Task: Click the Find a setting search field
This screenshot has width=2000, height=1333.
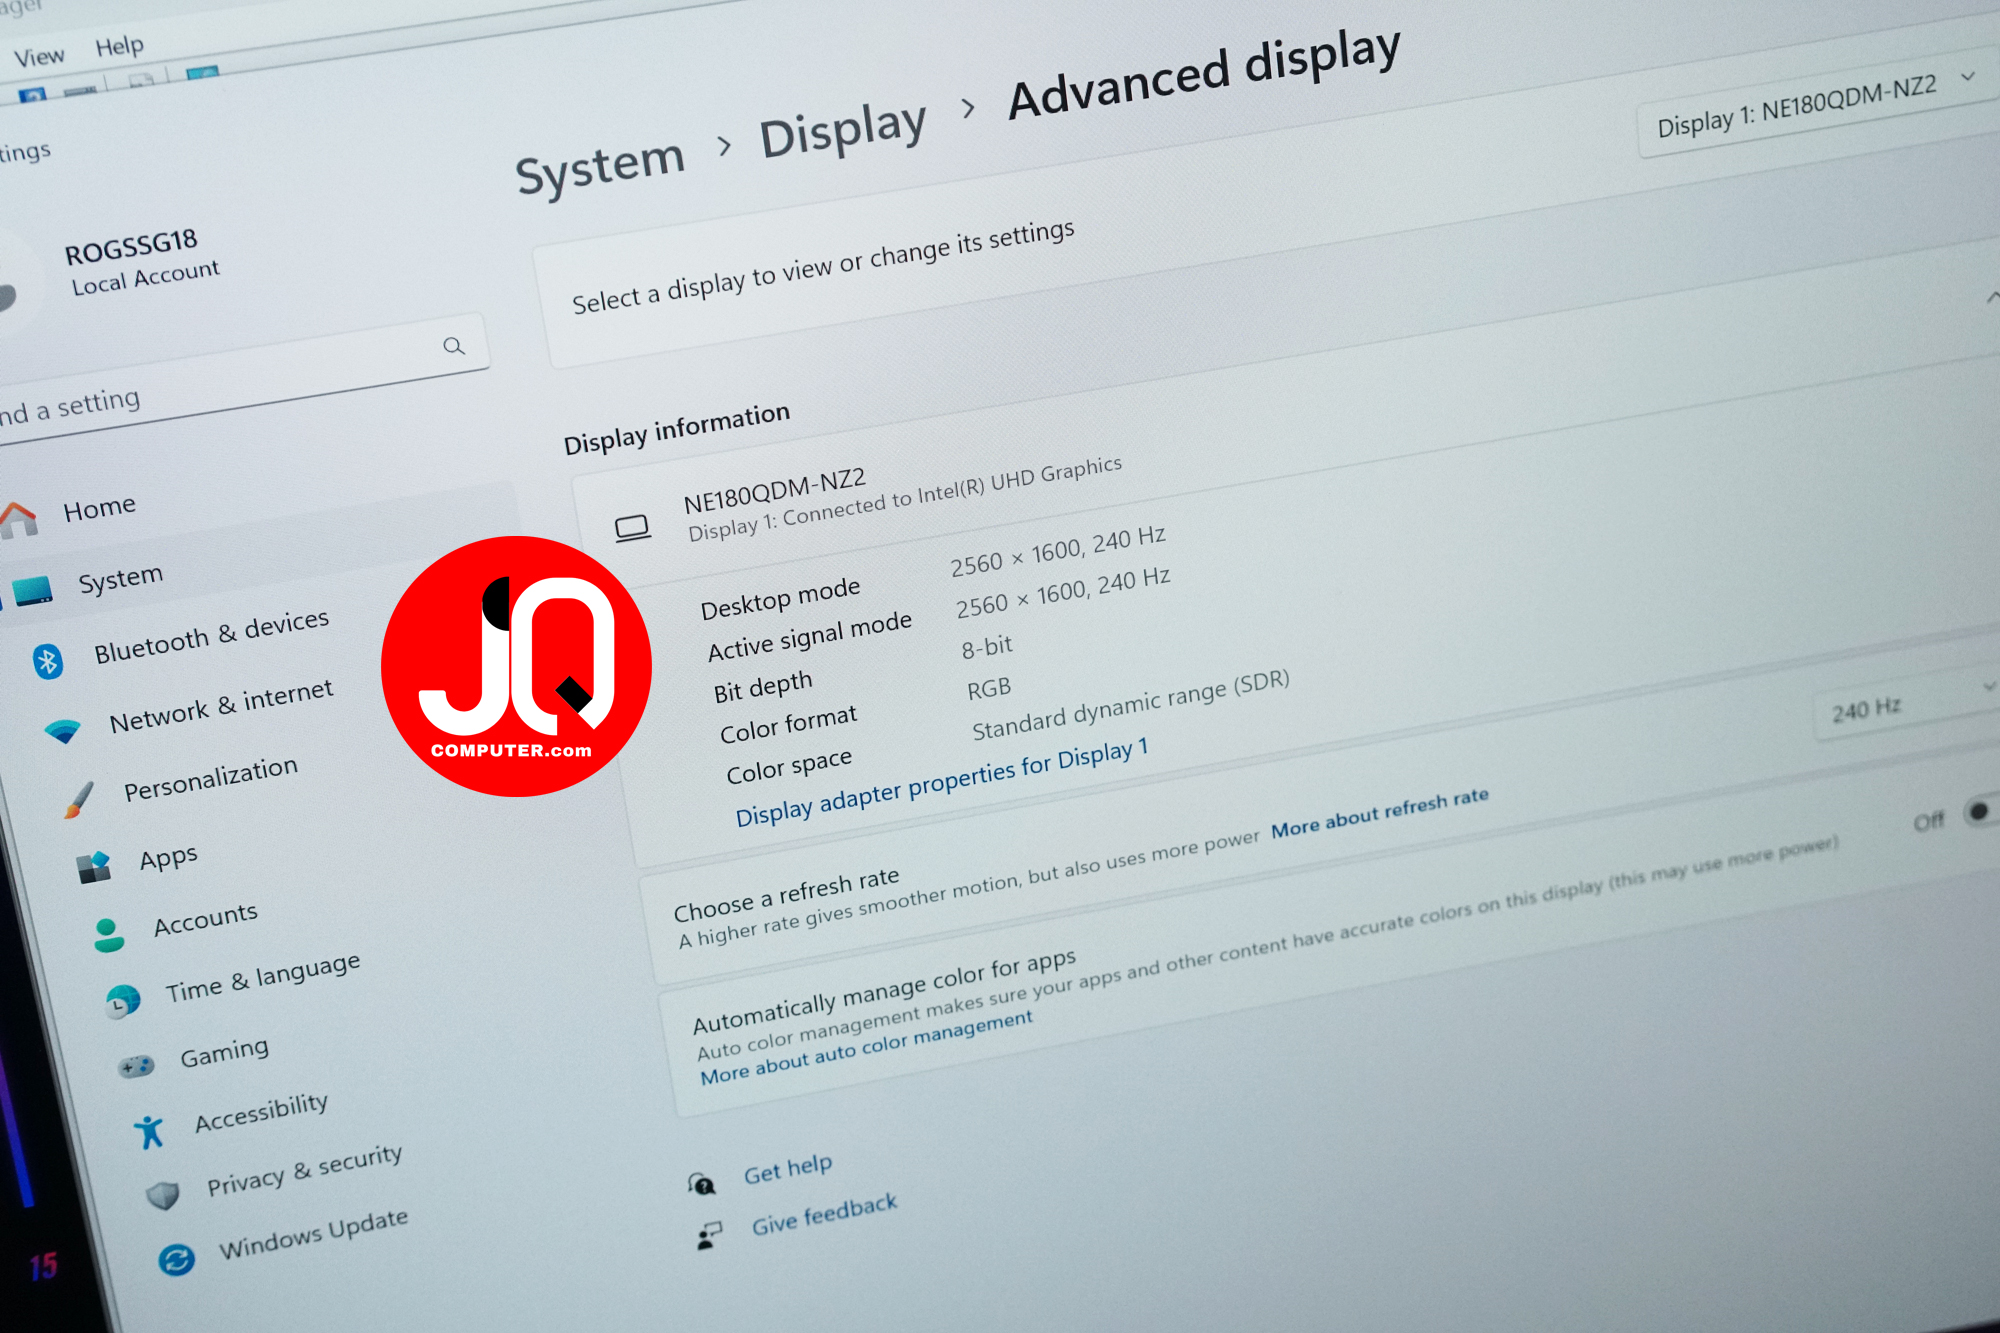Action: (245, 378)
